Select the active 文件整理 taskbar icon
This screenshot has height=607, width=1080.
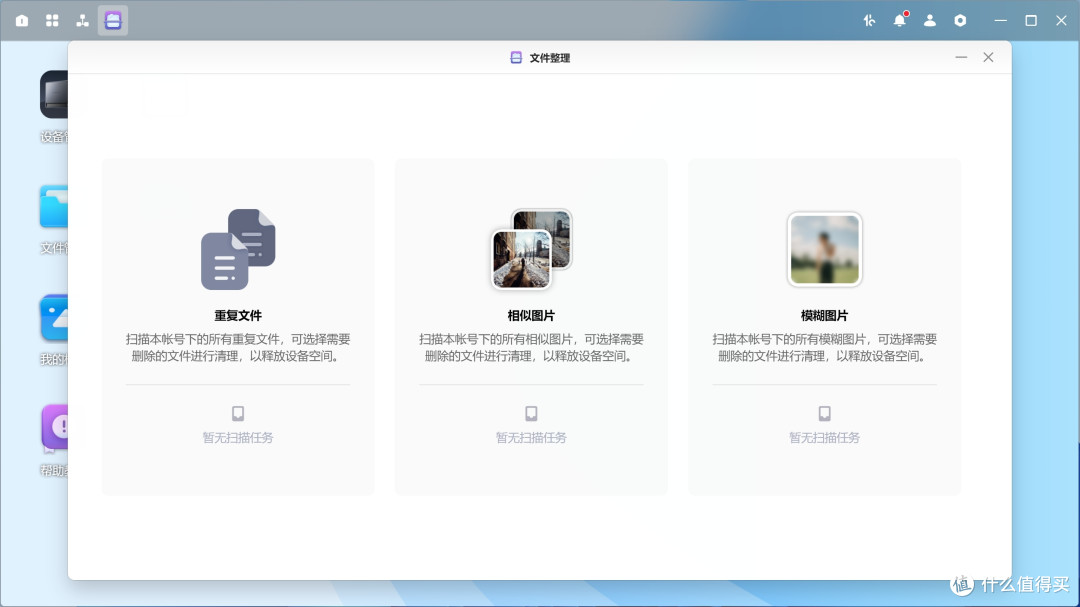coord(113,21)
